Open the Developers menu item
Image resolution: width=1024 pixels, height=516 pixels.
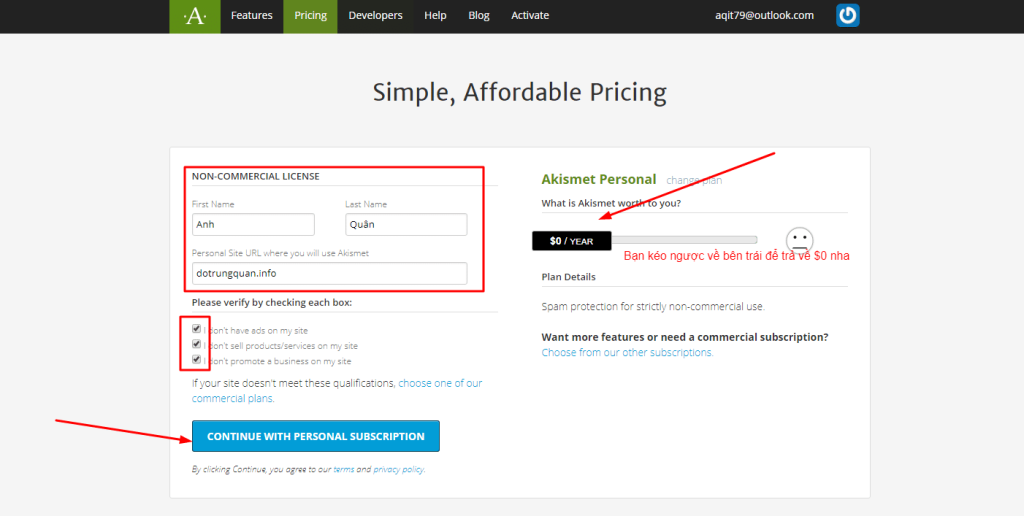click(x=375, y=16)
